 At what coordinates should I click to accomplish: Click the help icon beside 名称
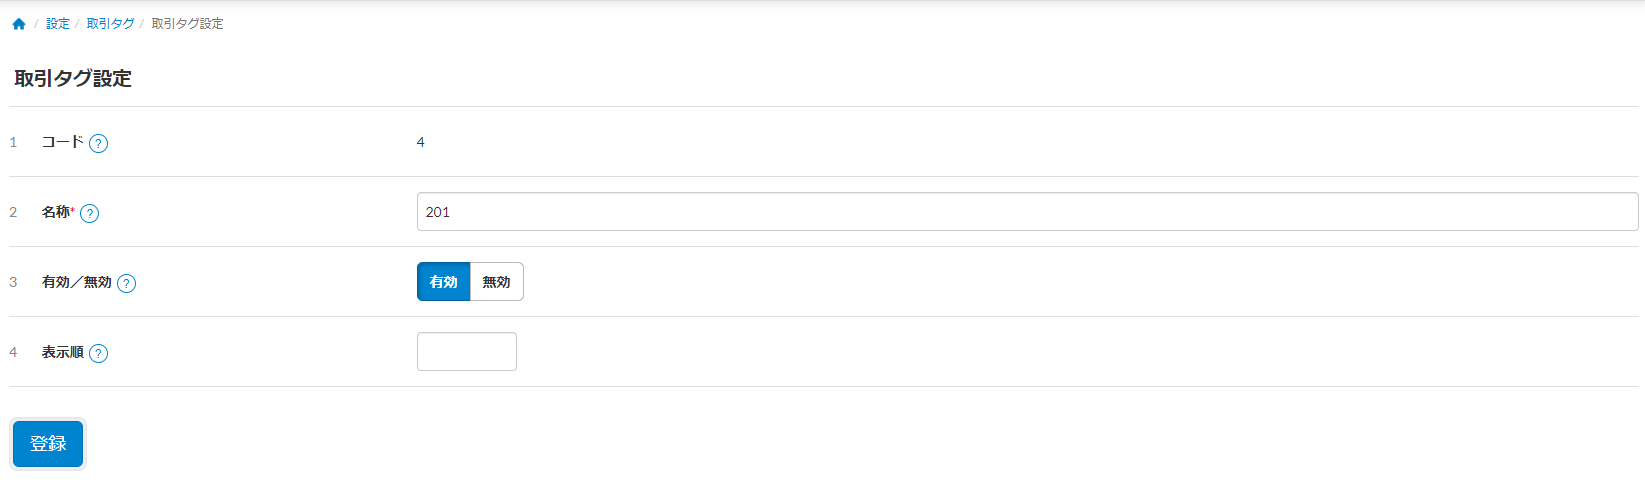[89, 213]
